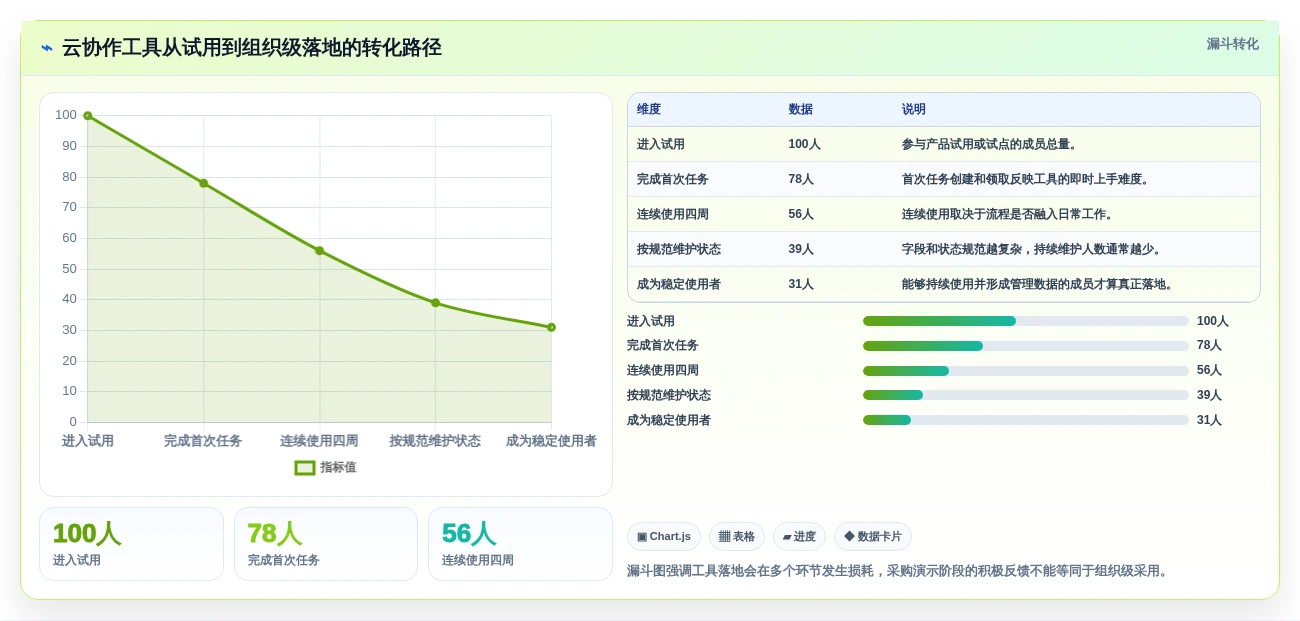
Task: Click description starting with 首次任务创建和领取
Action: pos(1028,179)
